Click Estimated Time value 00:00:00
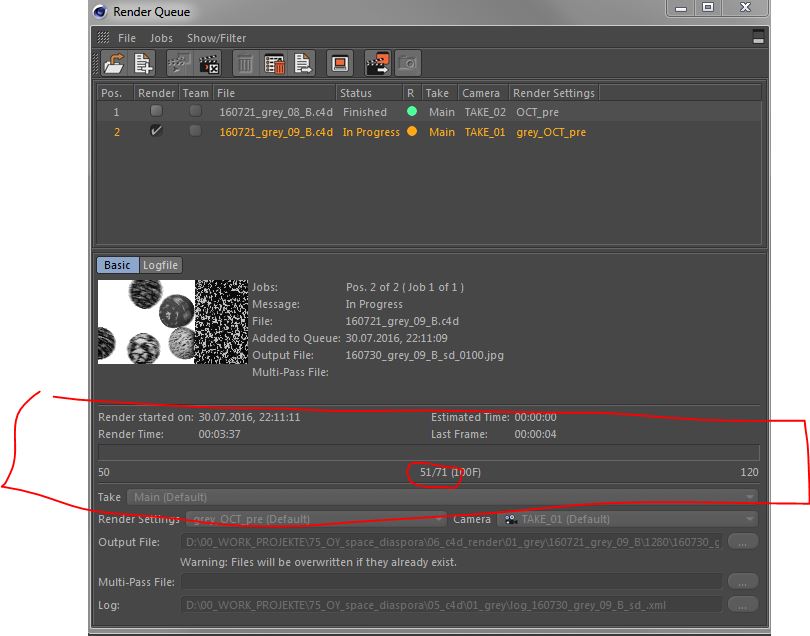 [535, 417]
